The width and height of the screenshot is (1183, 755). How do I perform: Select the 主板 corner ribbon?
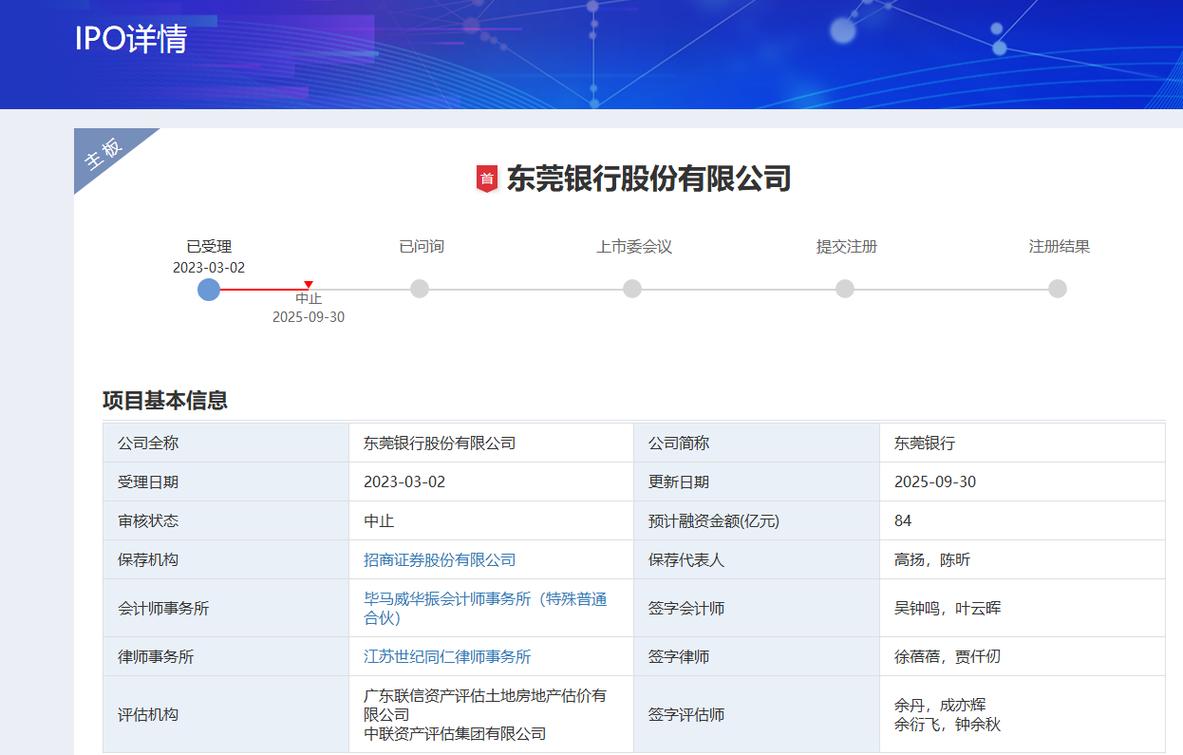103,155
